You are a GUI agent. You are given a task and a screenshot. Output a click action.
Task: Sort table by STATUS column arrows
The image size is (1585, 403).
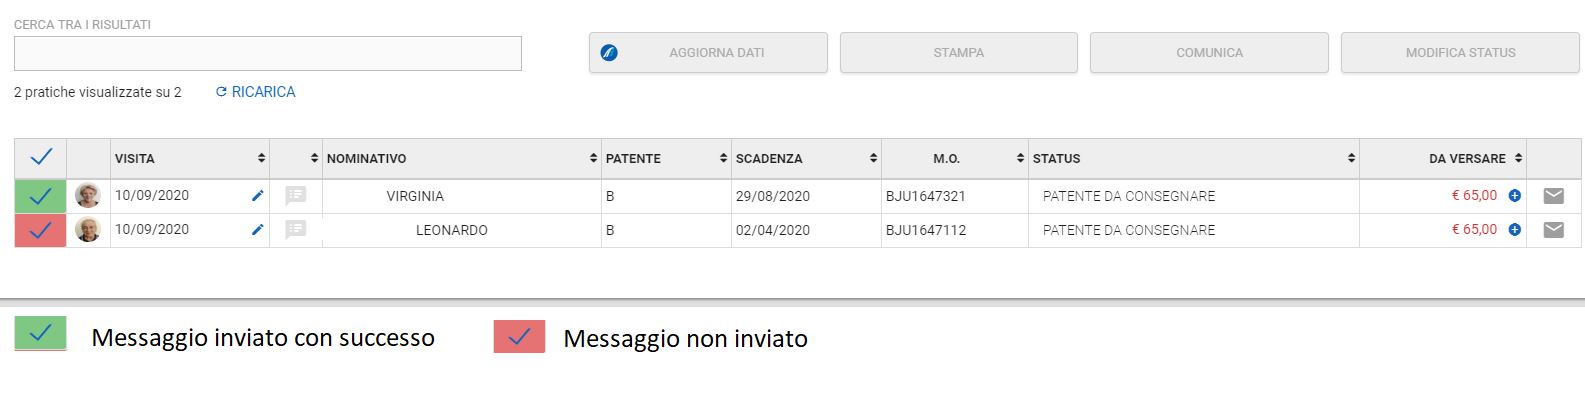click(x=1351, y=158)
